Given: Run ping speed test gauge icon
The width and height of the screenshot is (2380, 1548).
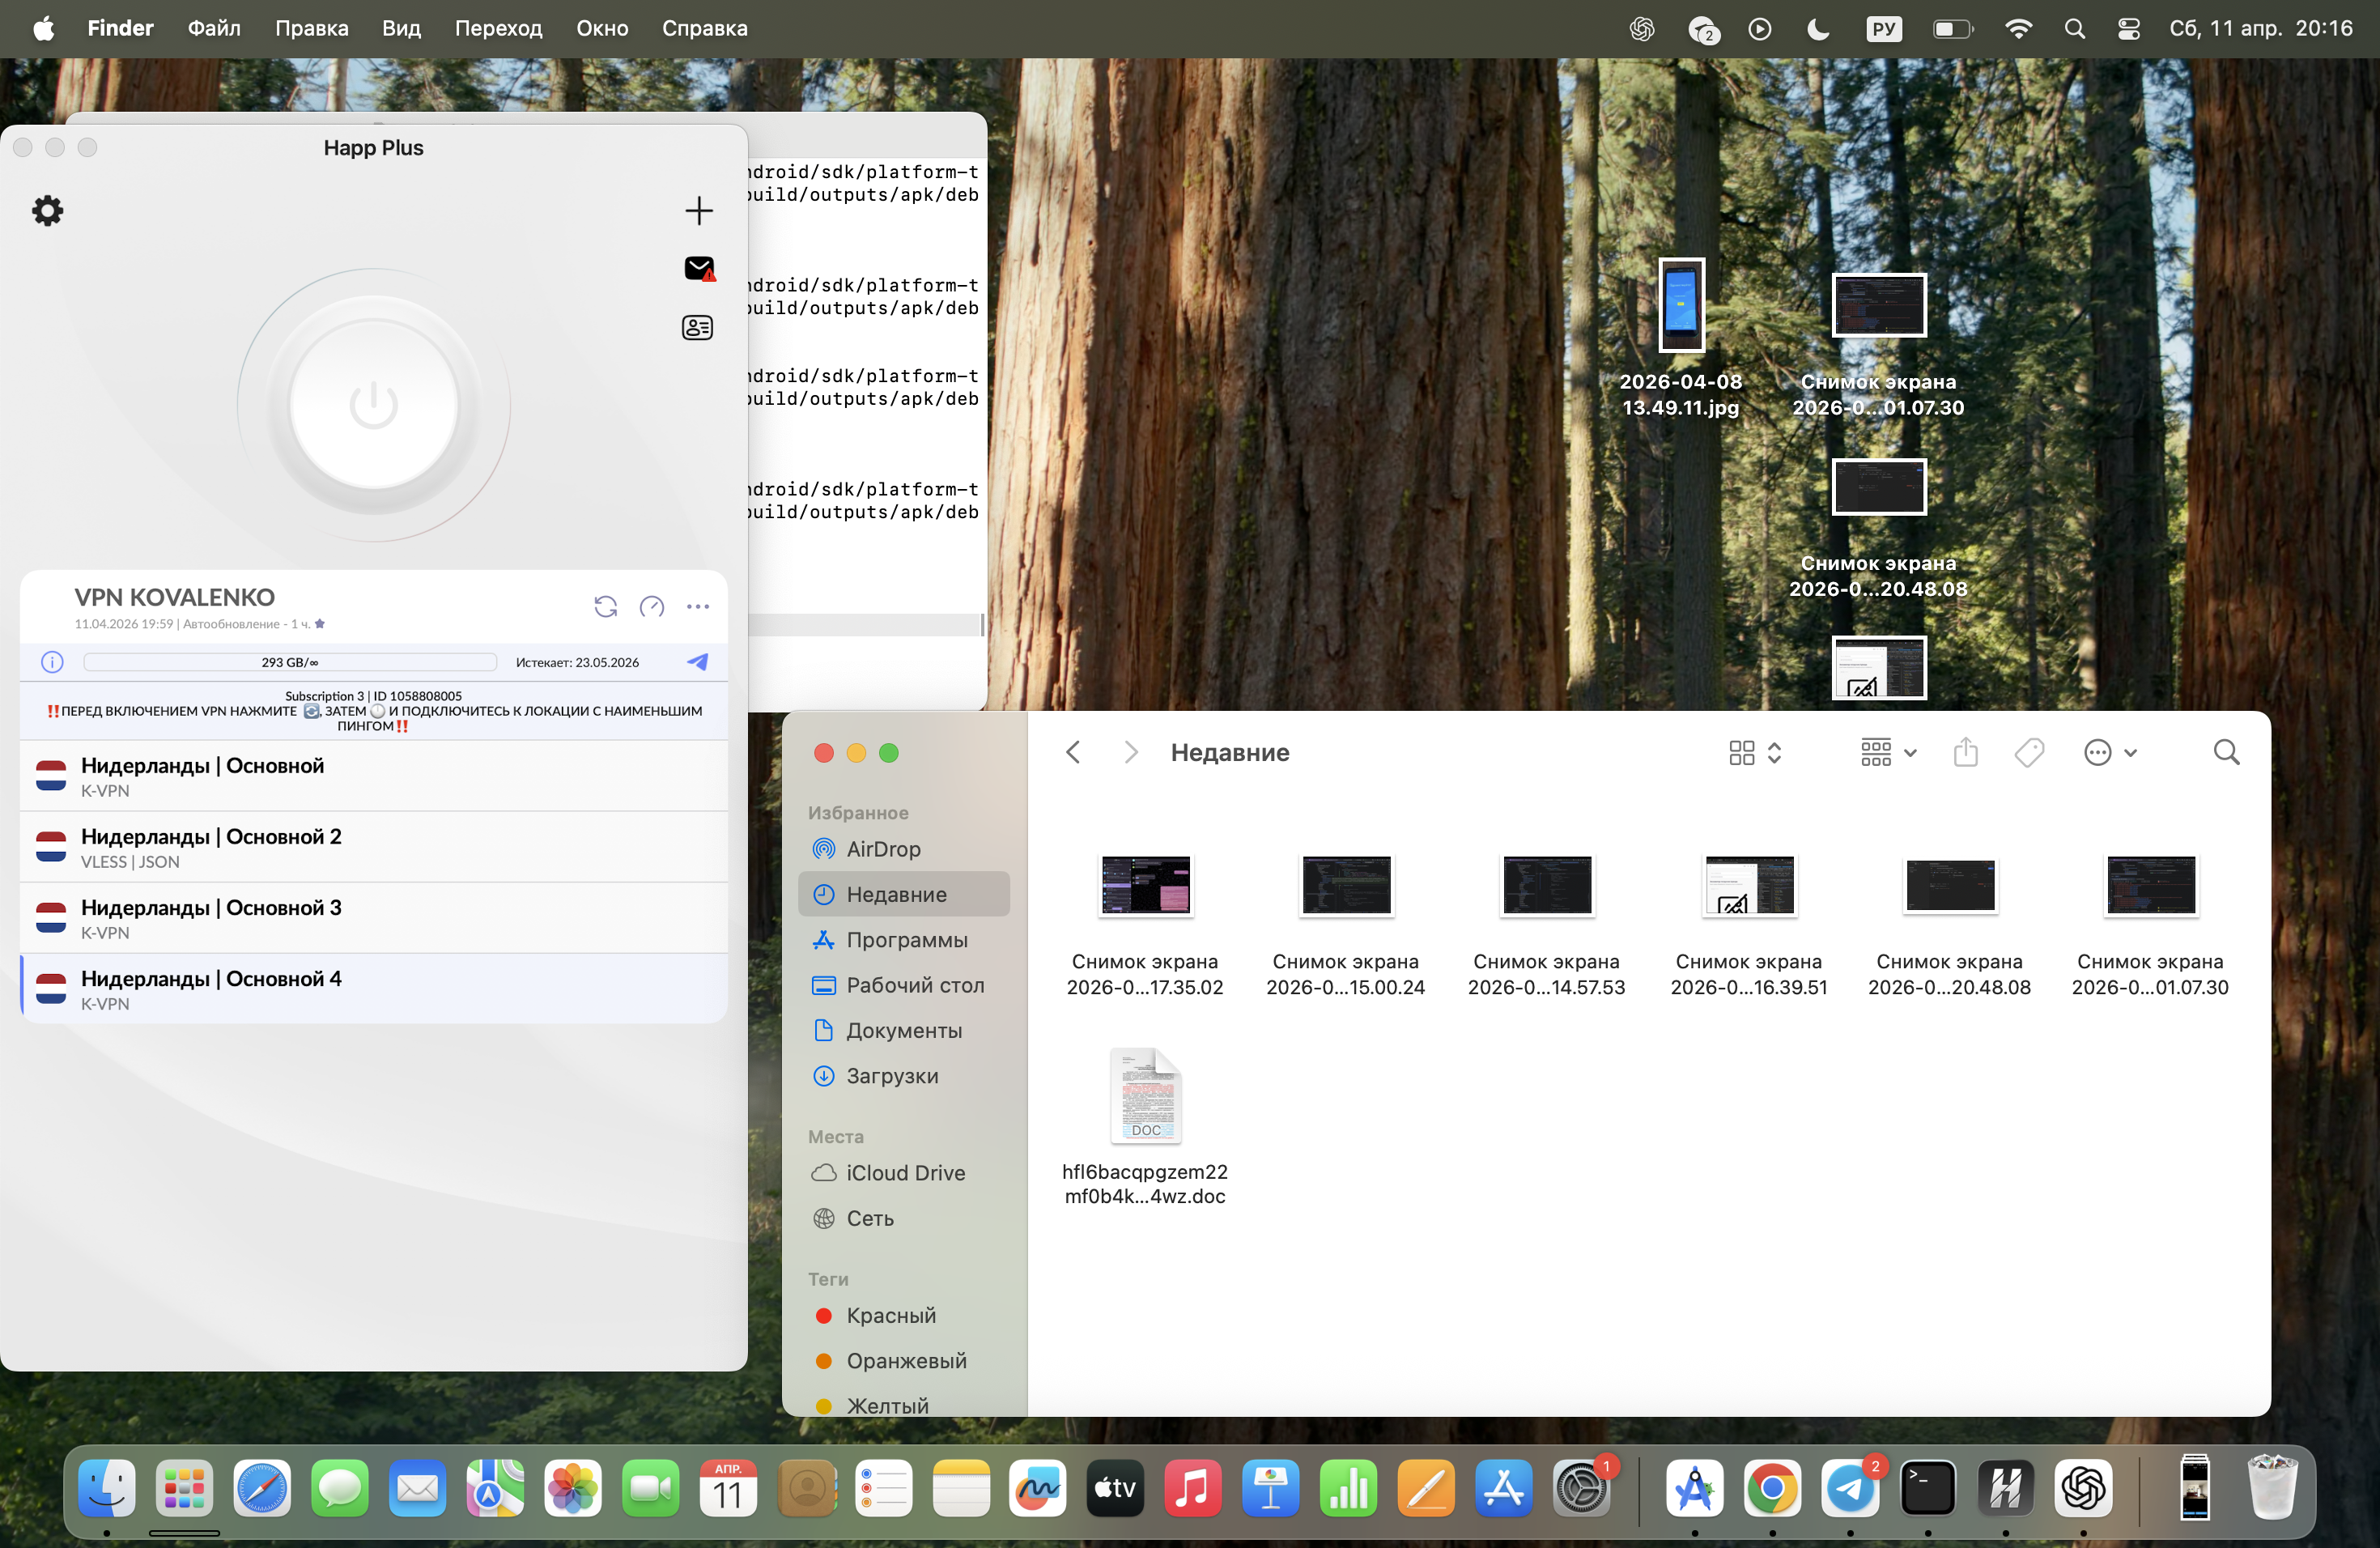Looking at the screenshot, I should click(652, 606).
